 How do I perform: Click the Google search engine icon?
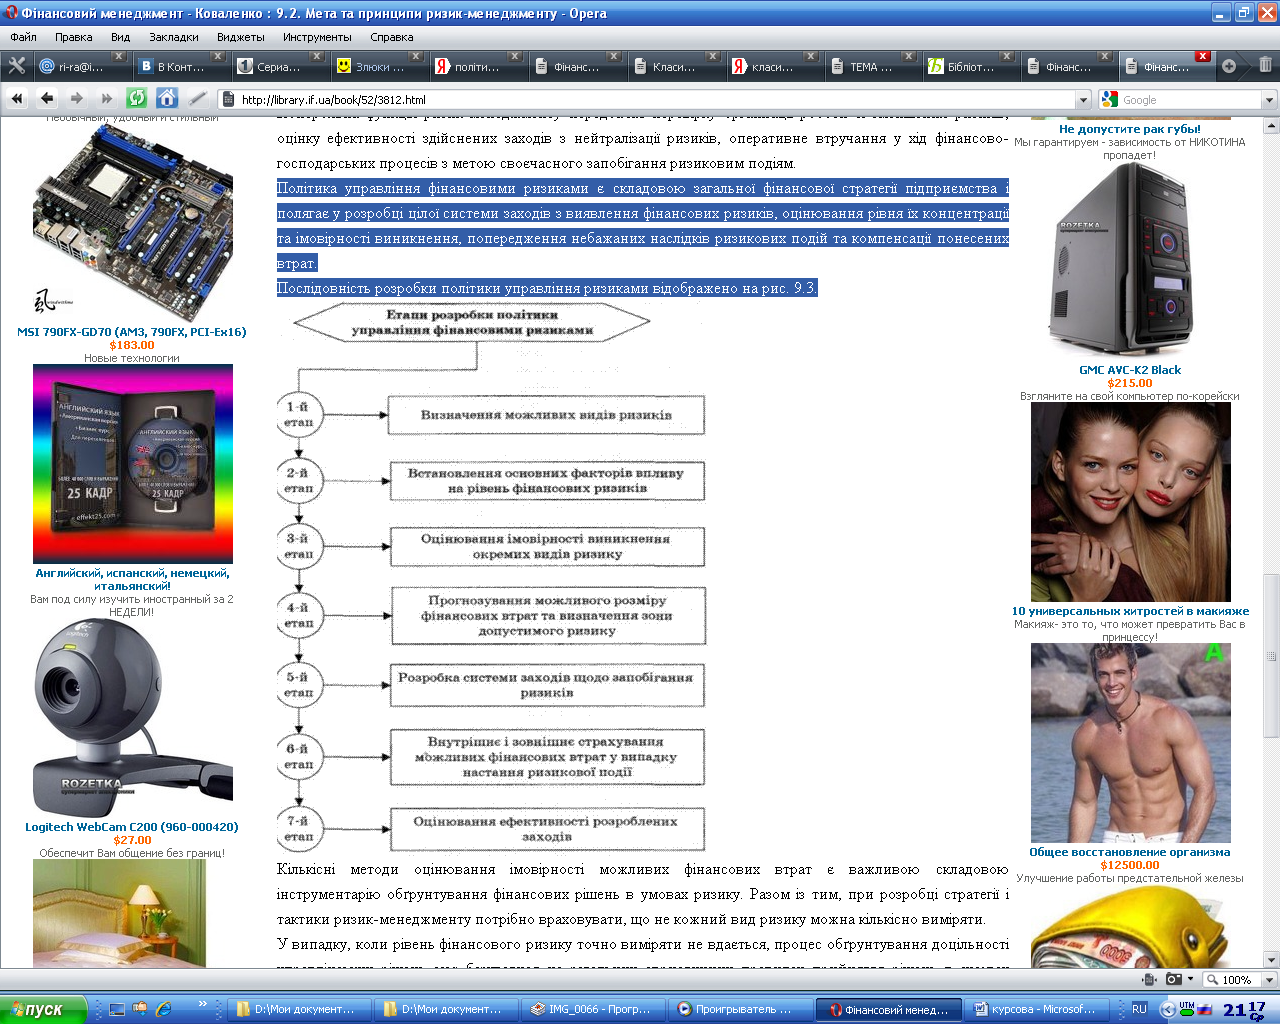click(x=1109, y=100)
